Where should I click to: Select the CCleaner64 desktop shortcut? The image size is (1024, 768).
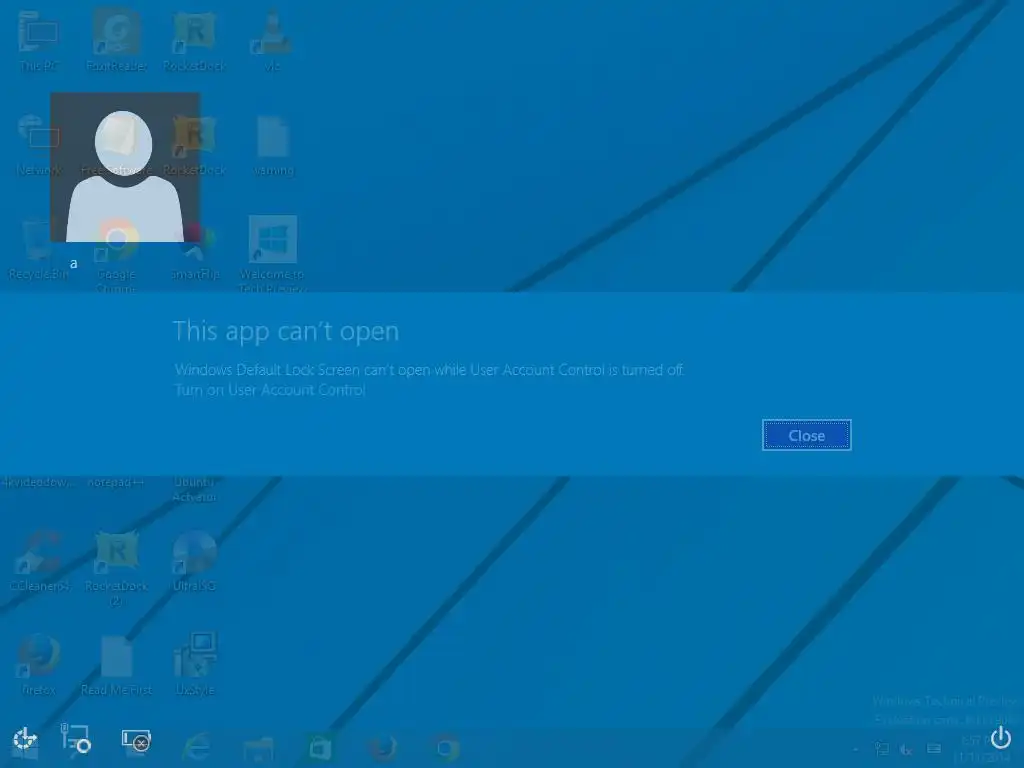(39, 562)
